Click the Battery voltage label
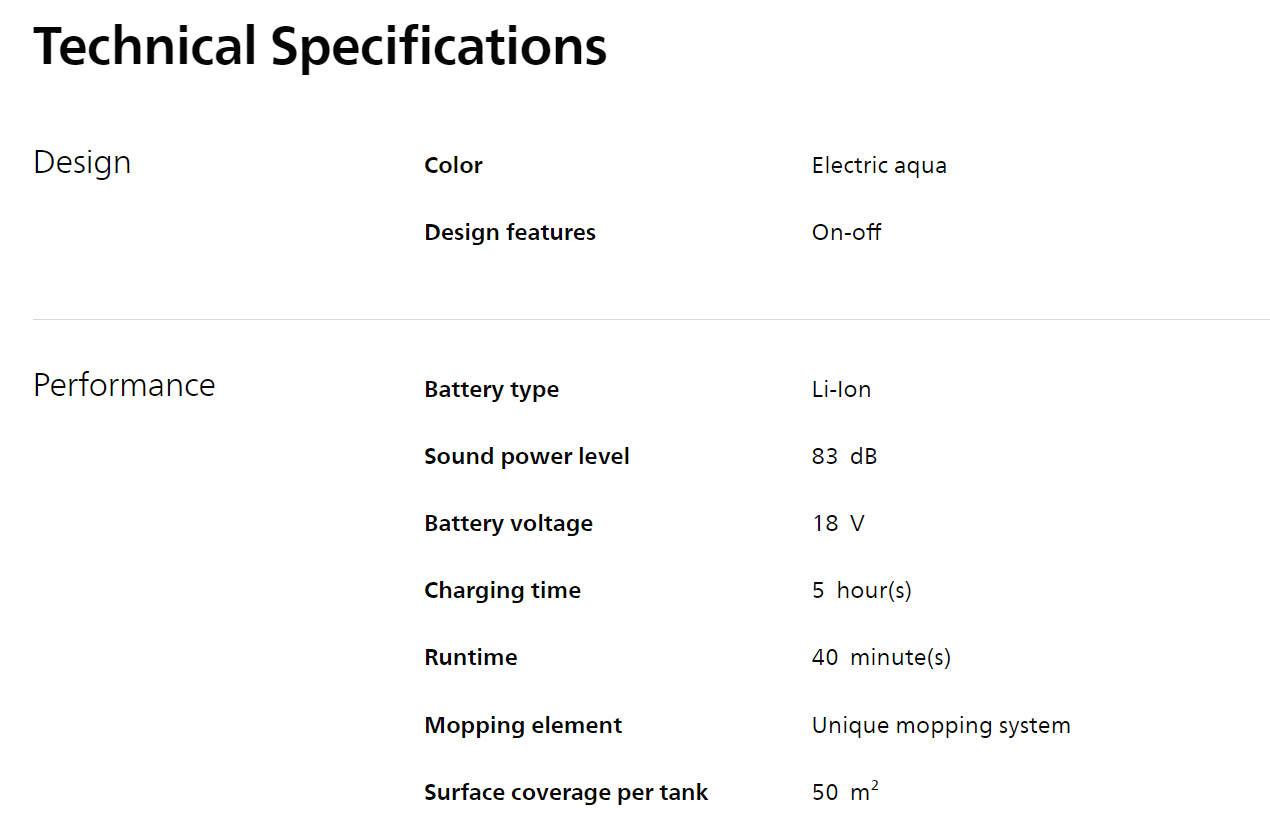 tap(508, 523)
